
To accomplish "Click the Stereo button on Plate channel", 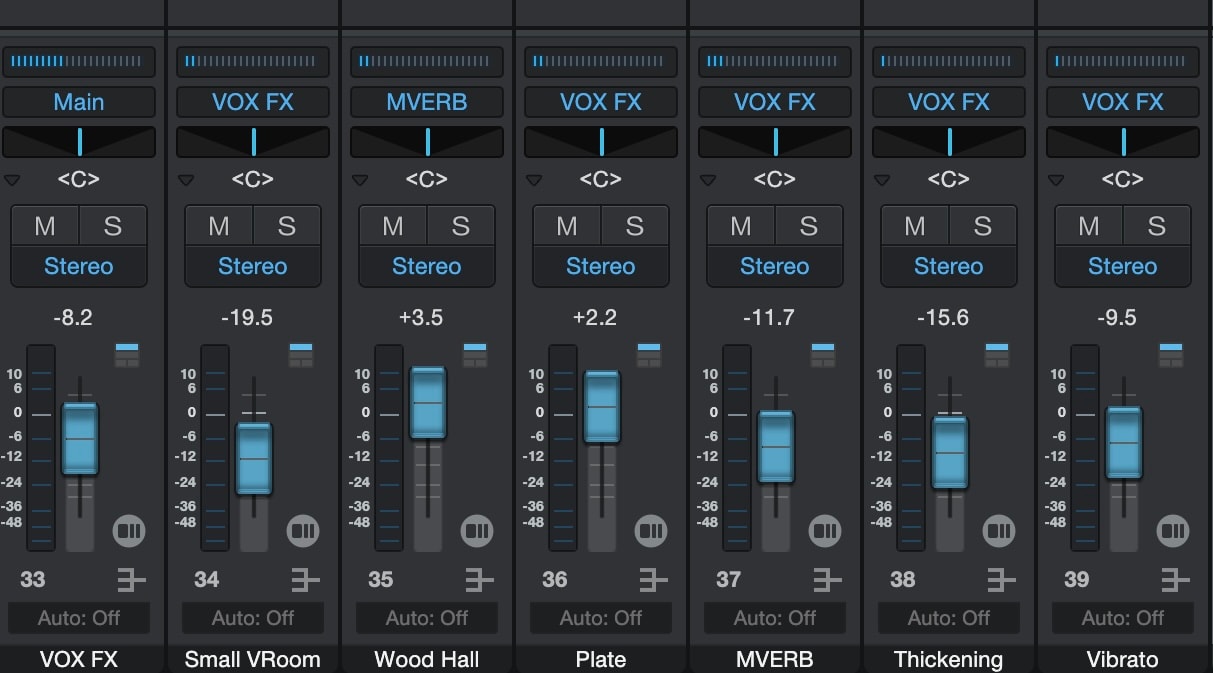I will pyautogui.click(x=601, y=267).
